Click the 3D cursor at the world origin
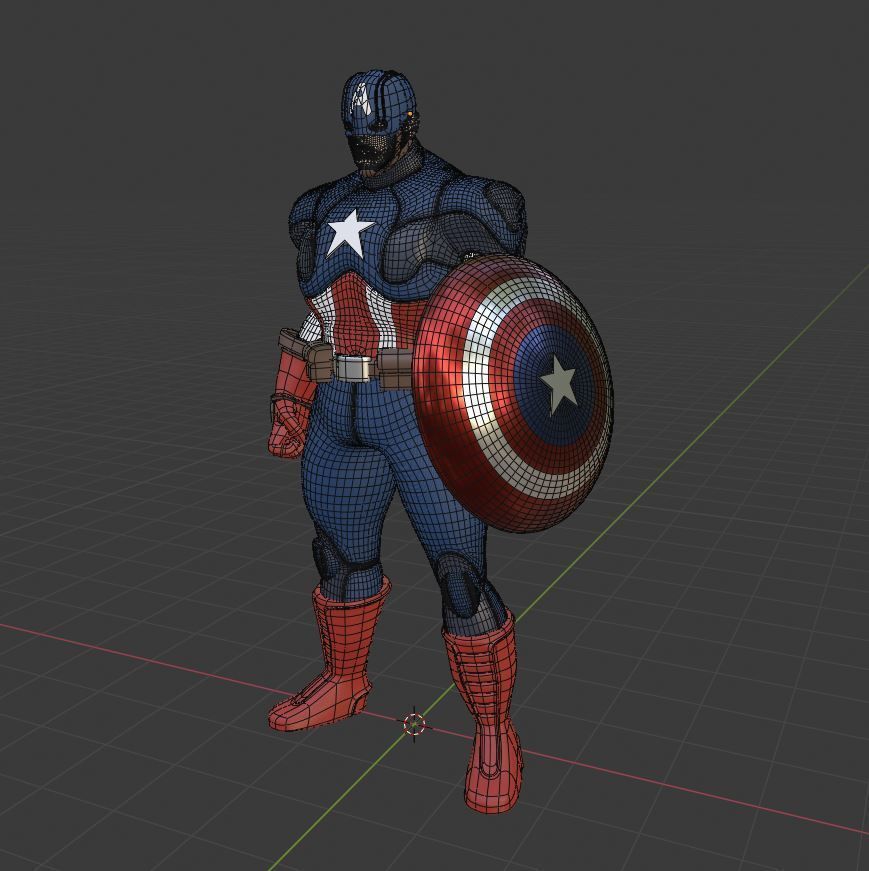Screen dimensions: 869x871 [414, 724]
